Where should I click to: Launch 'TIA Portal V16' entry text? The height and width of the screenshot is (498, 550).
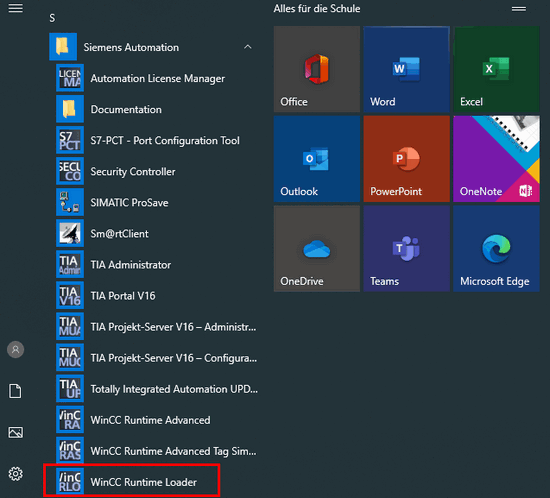pos(123,296)
